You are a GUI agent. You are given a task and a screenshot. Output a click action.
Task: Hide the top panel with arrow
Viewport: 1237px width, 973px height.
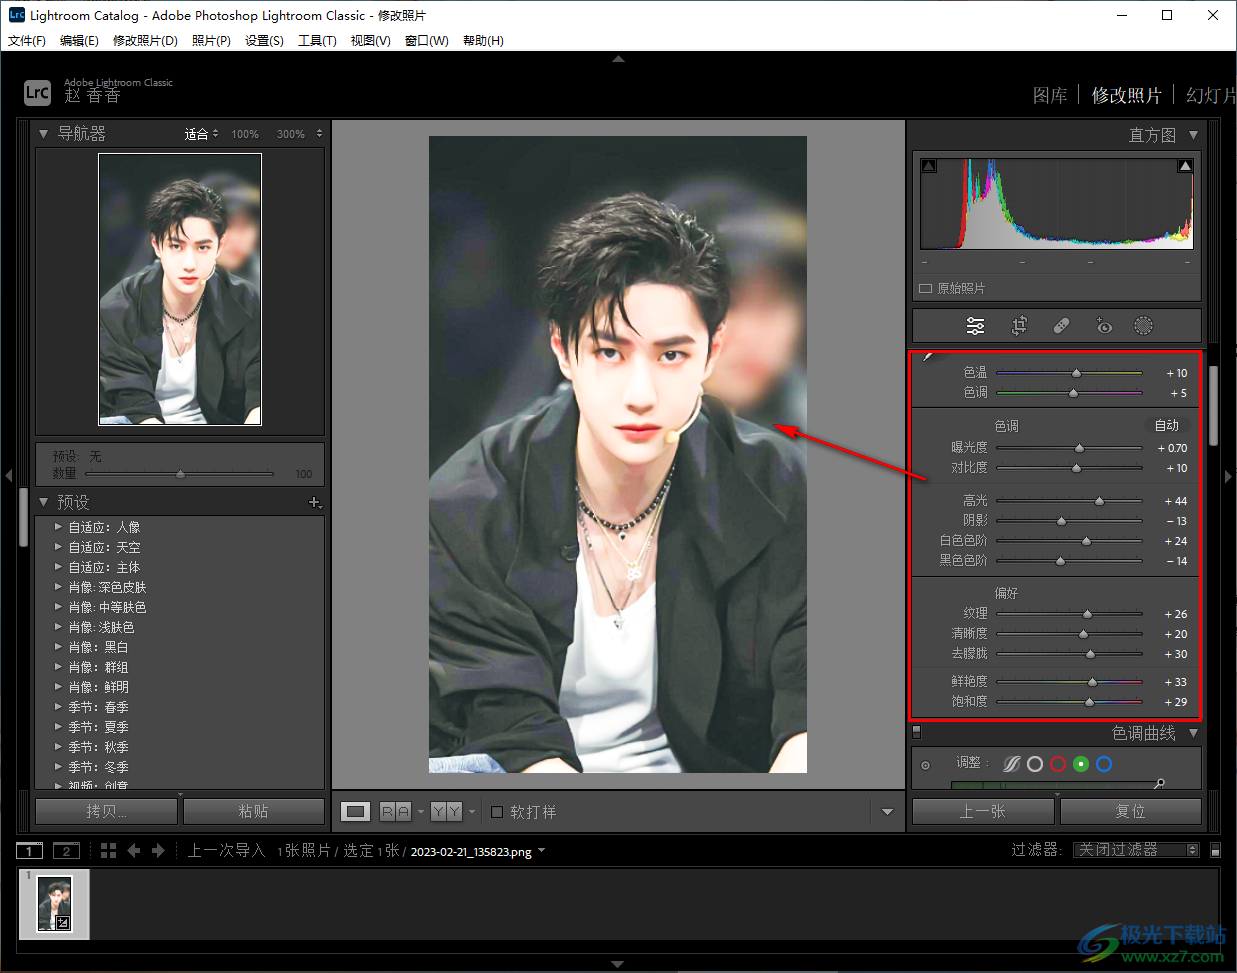tap(618, 59)
